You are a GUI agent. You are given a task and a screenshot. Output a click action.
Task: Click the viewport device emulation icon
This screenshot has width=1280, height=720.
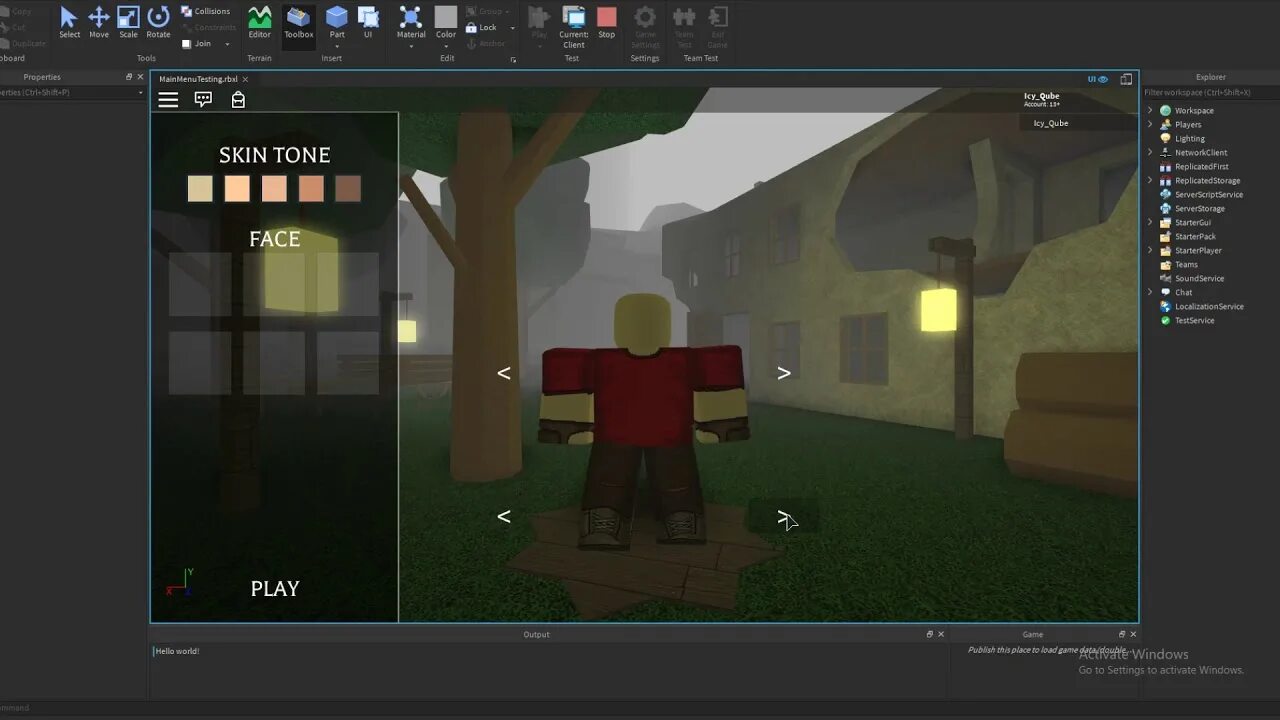(x=1127, y=79)
